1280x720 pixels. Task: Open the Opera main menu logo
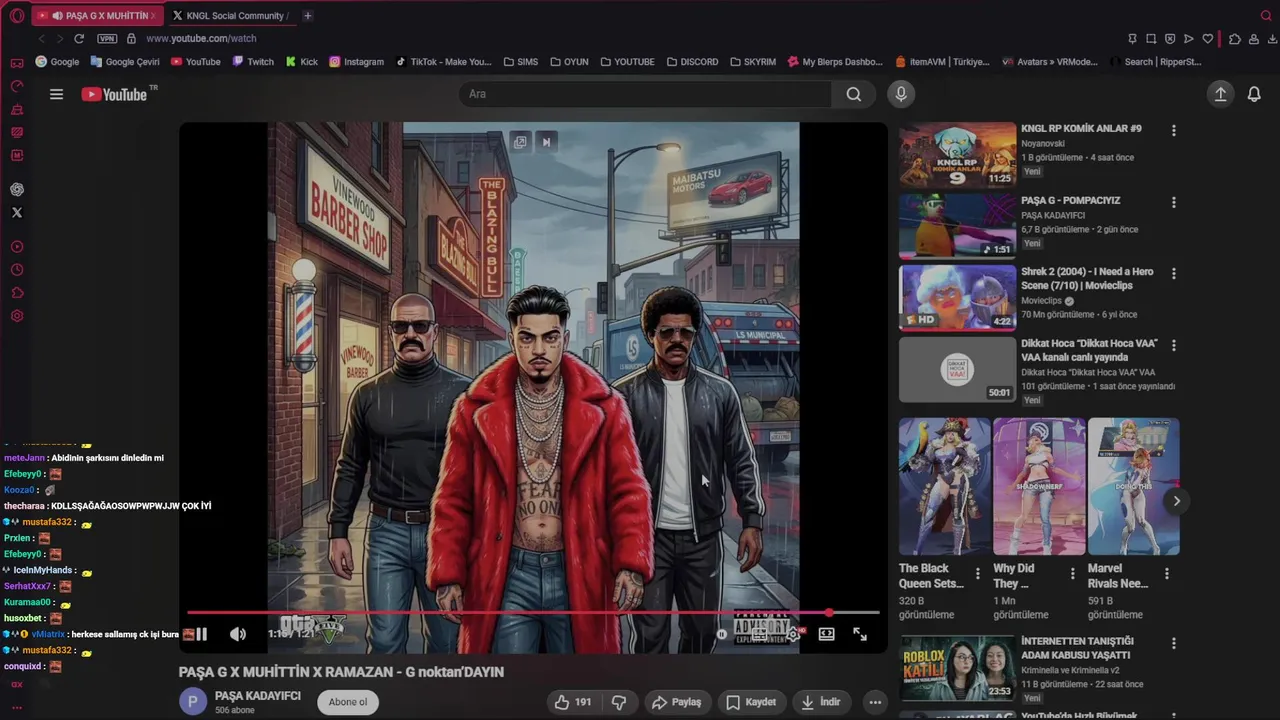click(x=16, y=16)
